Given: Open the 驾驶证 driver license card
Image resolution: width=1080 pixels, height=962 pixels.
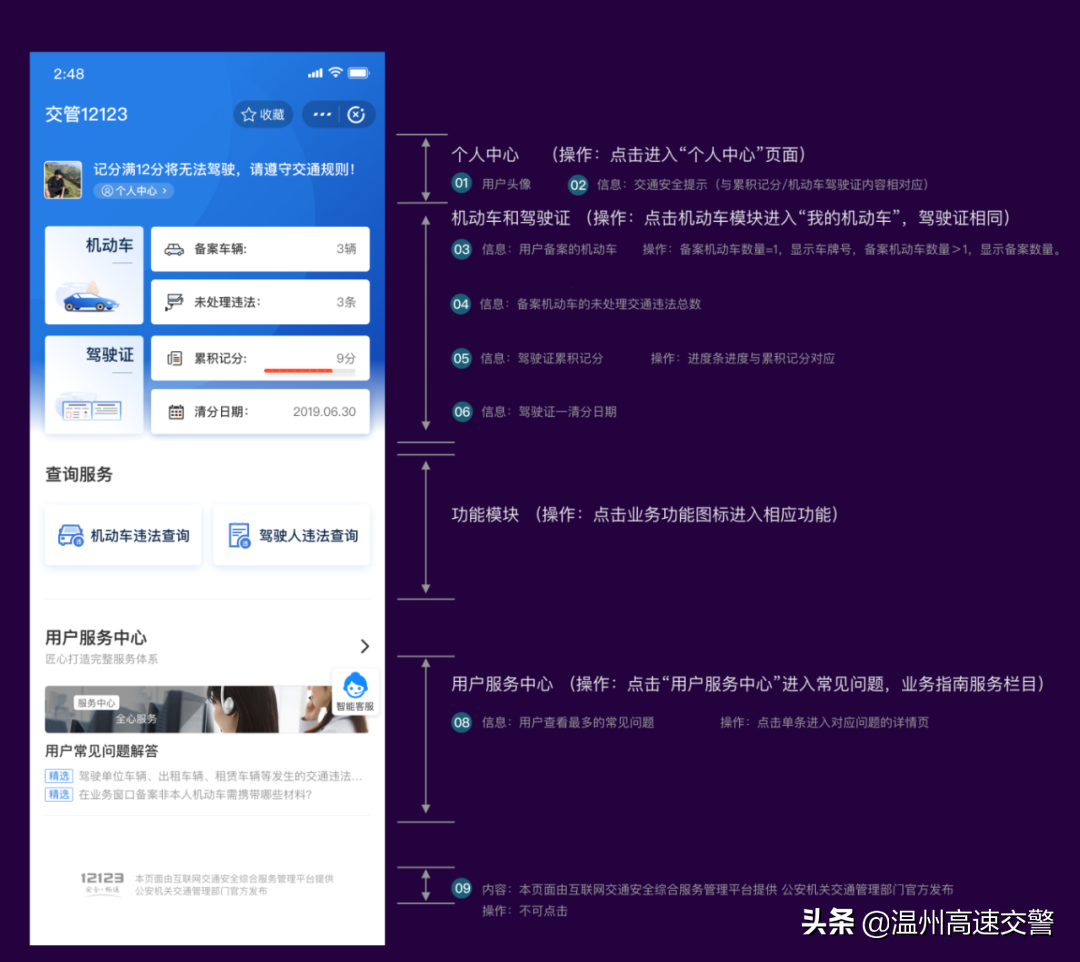Looking at the screenshot, I should [x=94, y=384].
